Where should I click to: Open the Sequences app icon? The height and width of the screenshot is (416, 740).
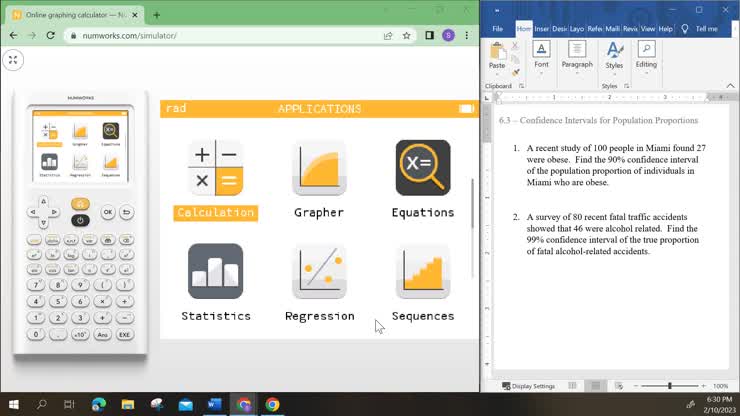pos(422,272)
